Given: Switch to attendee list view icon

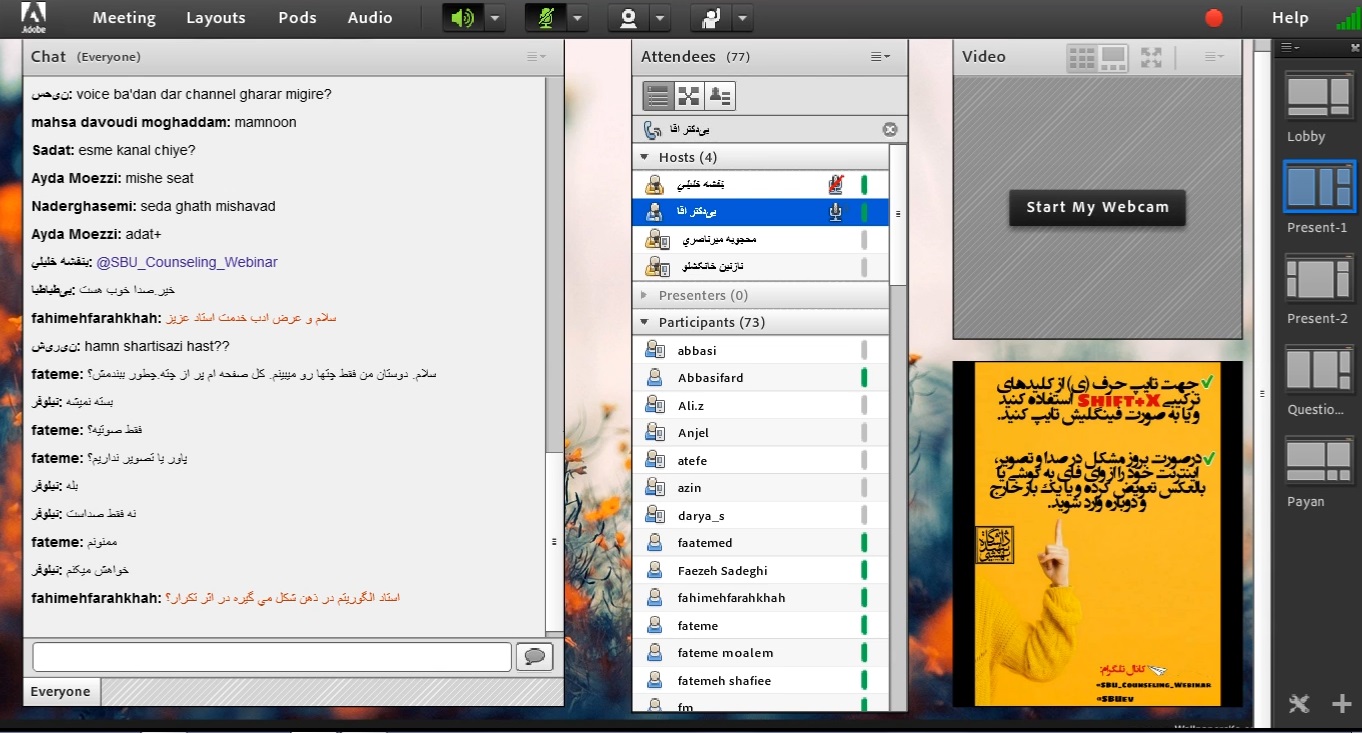Looking at the screenshot, I should click(658, 96).
